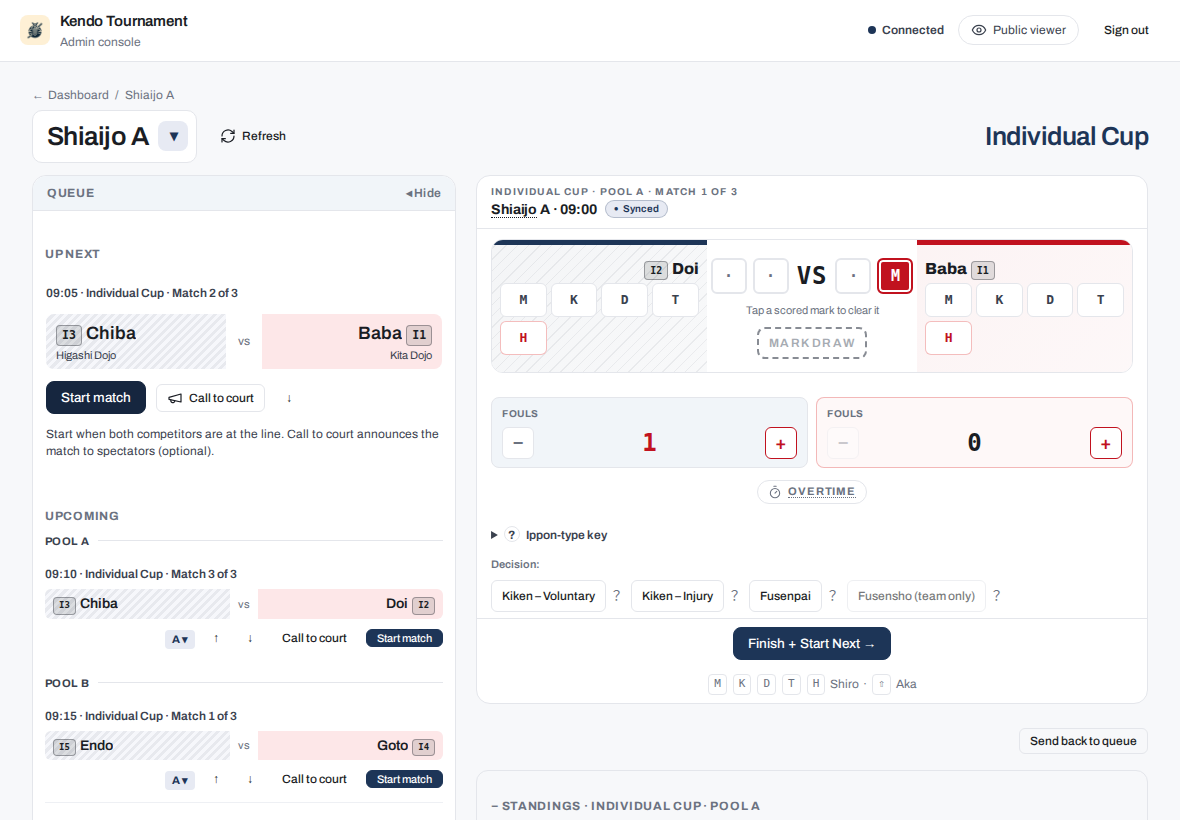Score Men (M) for Doi

coord(523,300)
